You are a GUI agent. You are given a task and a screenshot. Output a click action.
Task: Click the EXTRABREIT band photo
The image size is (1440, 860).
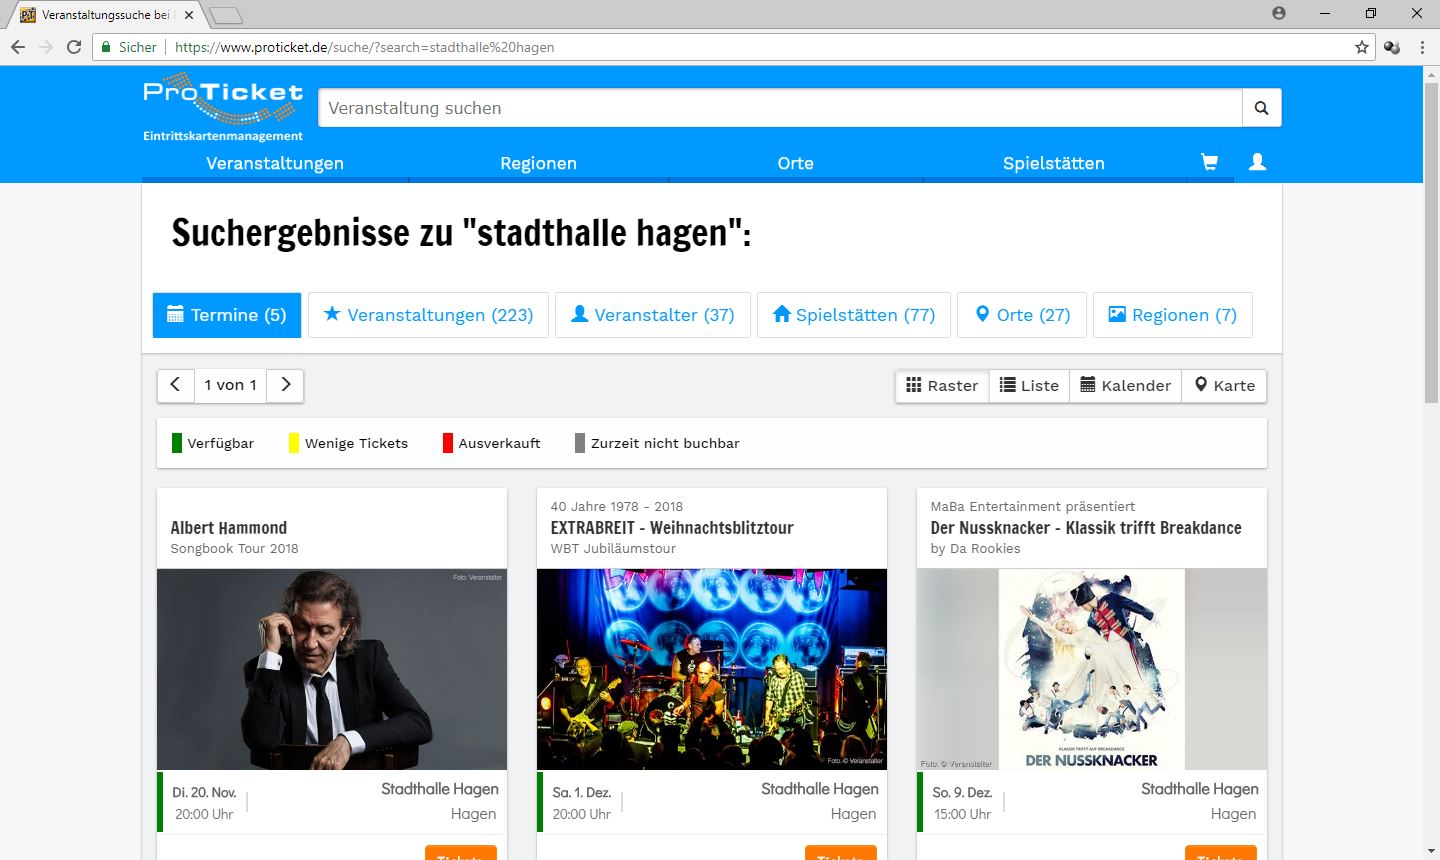(x=712, y=670)
